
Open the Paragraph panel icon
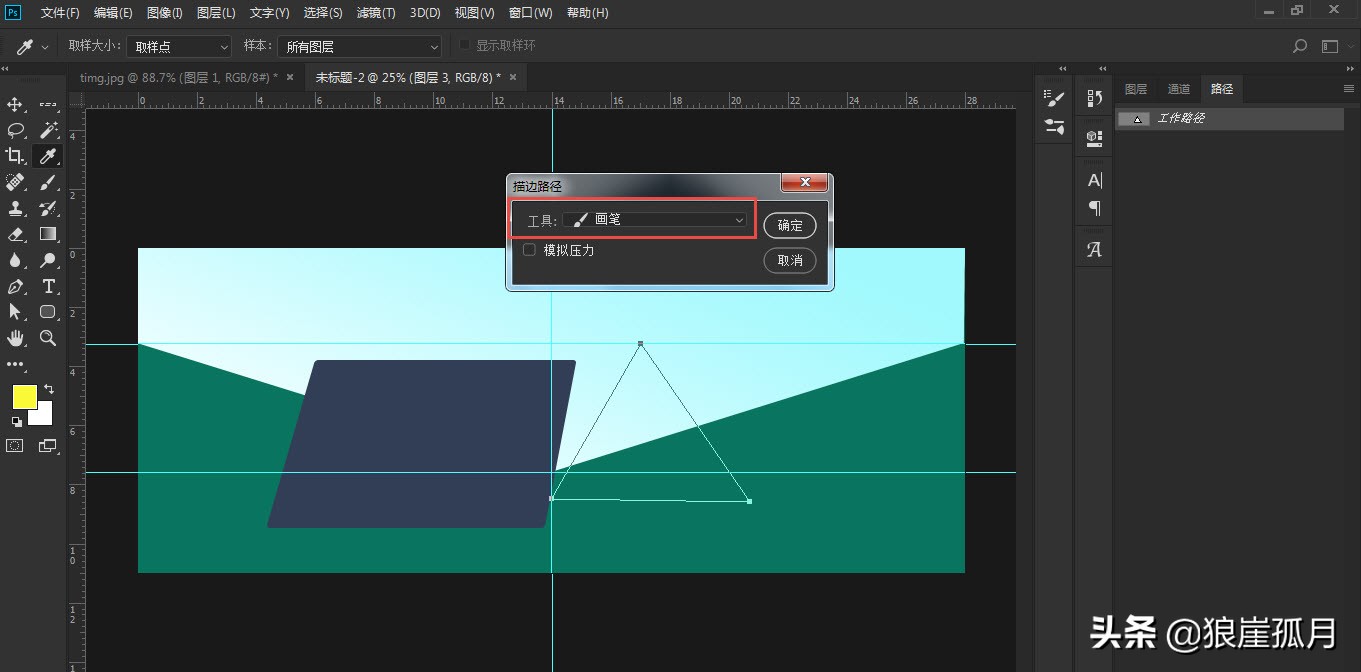[x=1094, y=208]
